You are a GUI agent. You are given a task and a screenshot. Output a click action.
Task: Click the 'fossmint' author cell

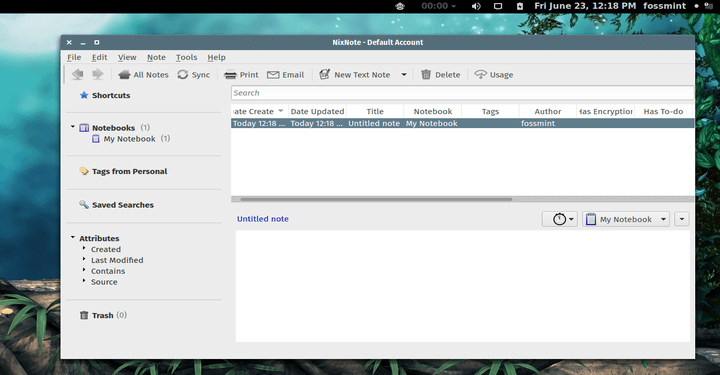coord(538,123)
